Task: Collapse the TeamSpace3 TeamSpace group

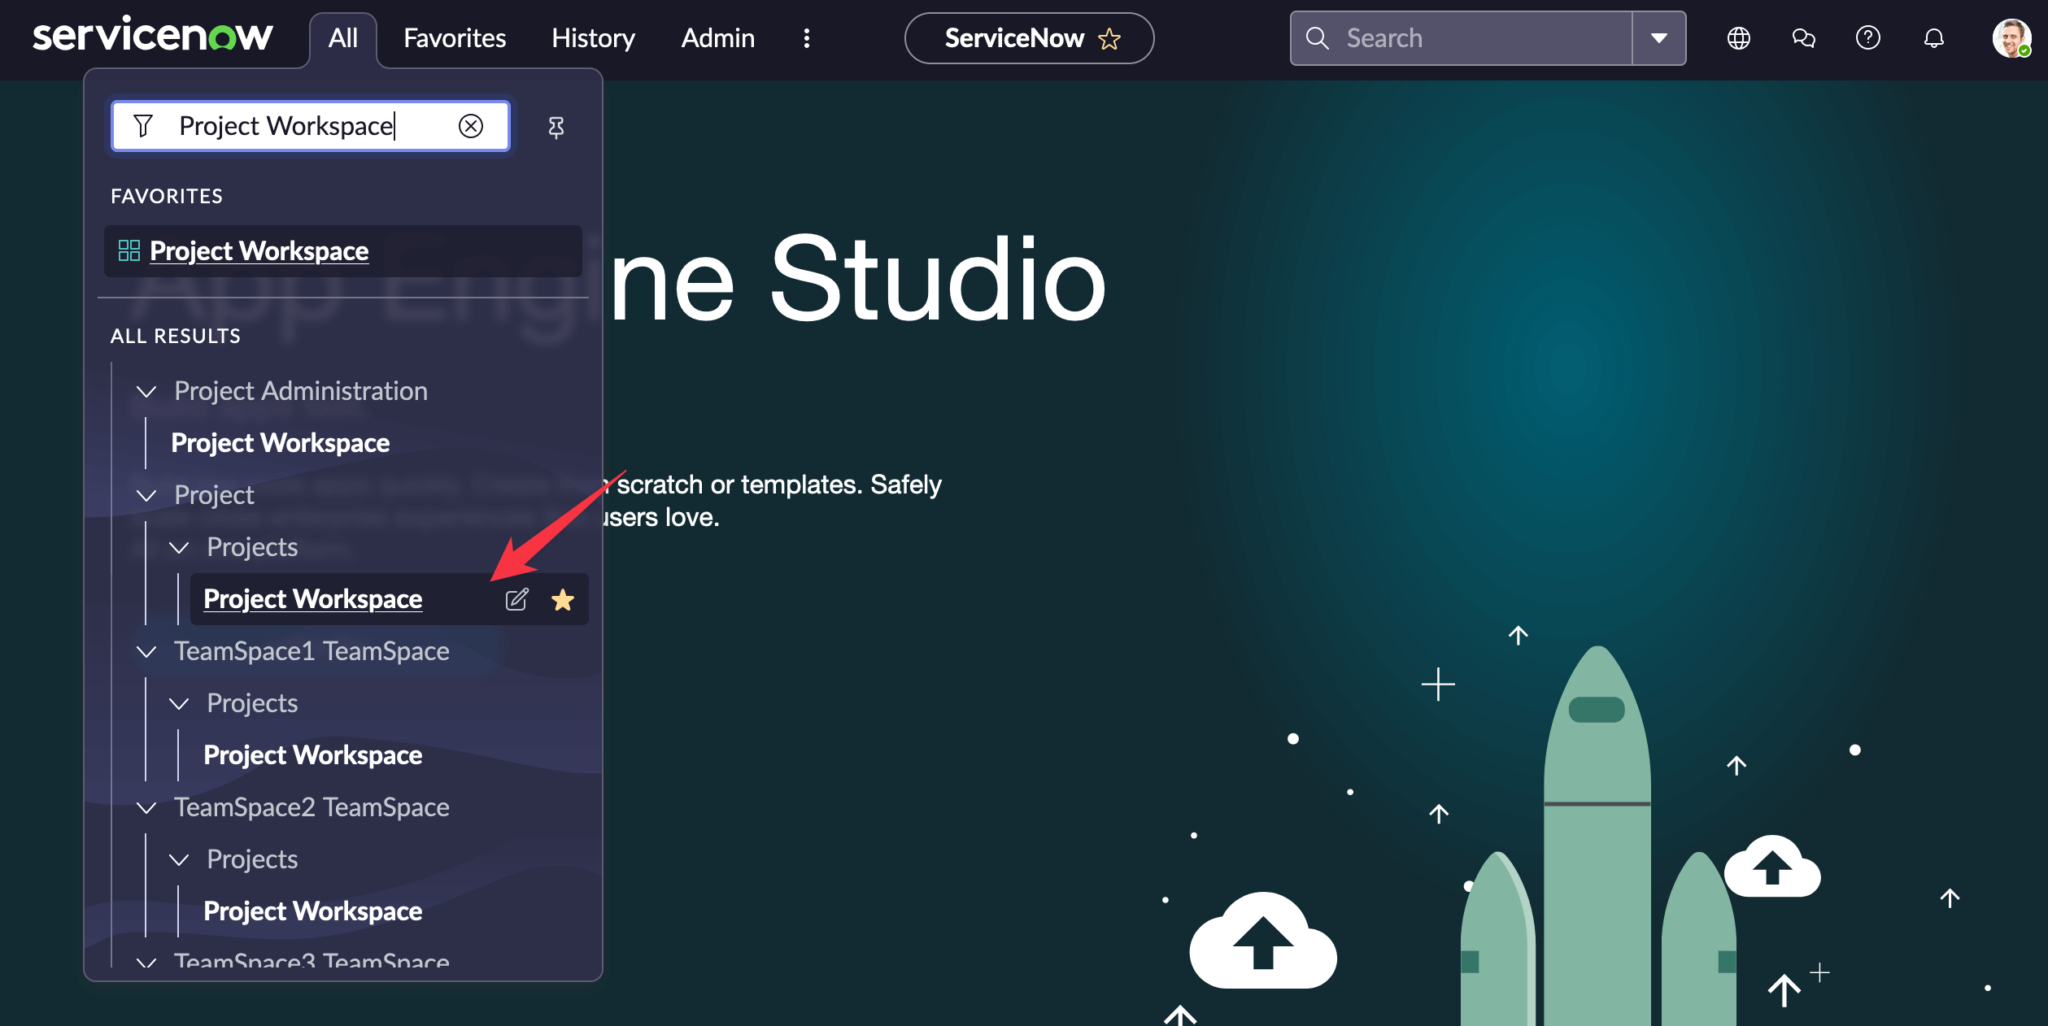Action: click(146, 962)
